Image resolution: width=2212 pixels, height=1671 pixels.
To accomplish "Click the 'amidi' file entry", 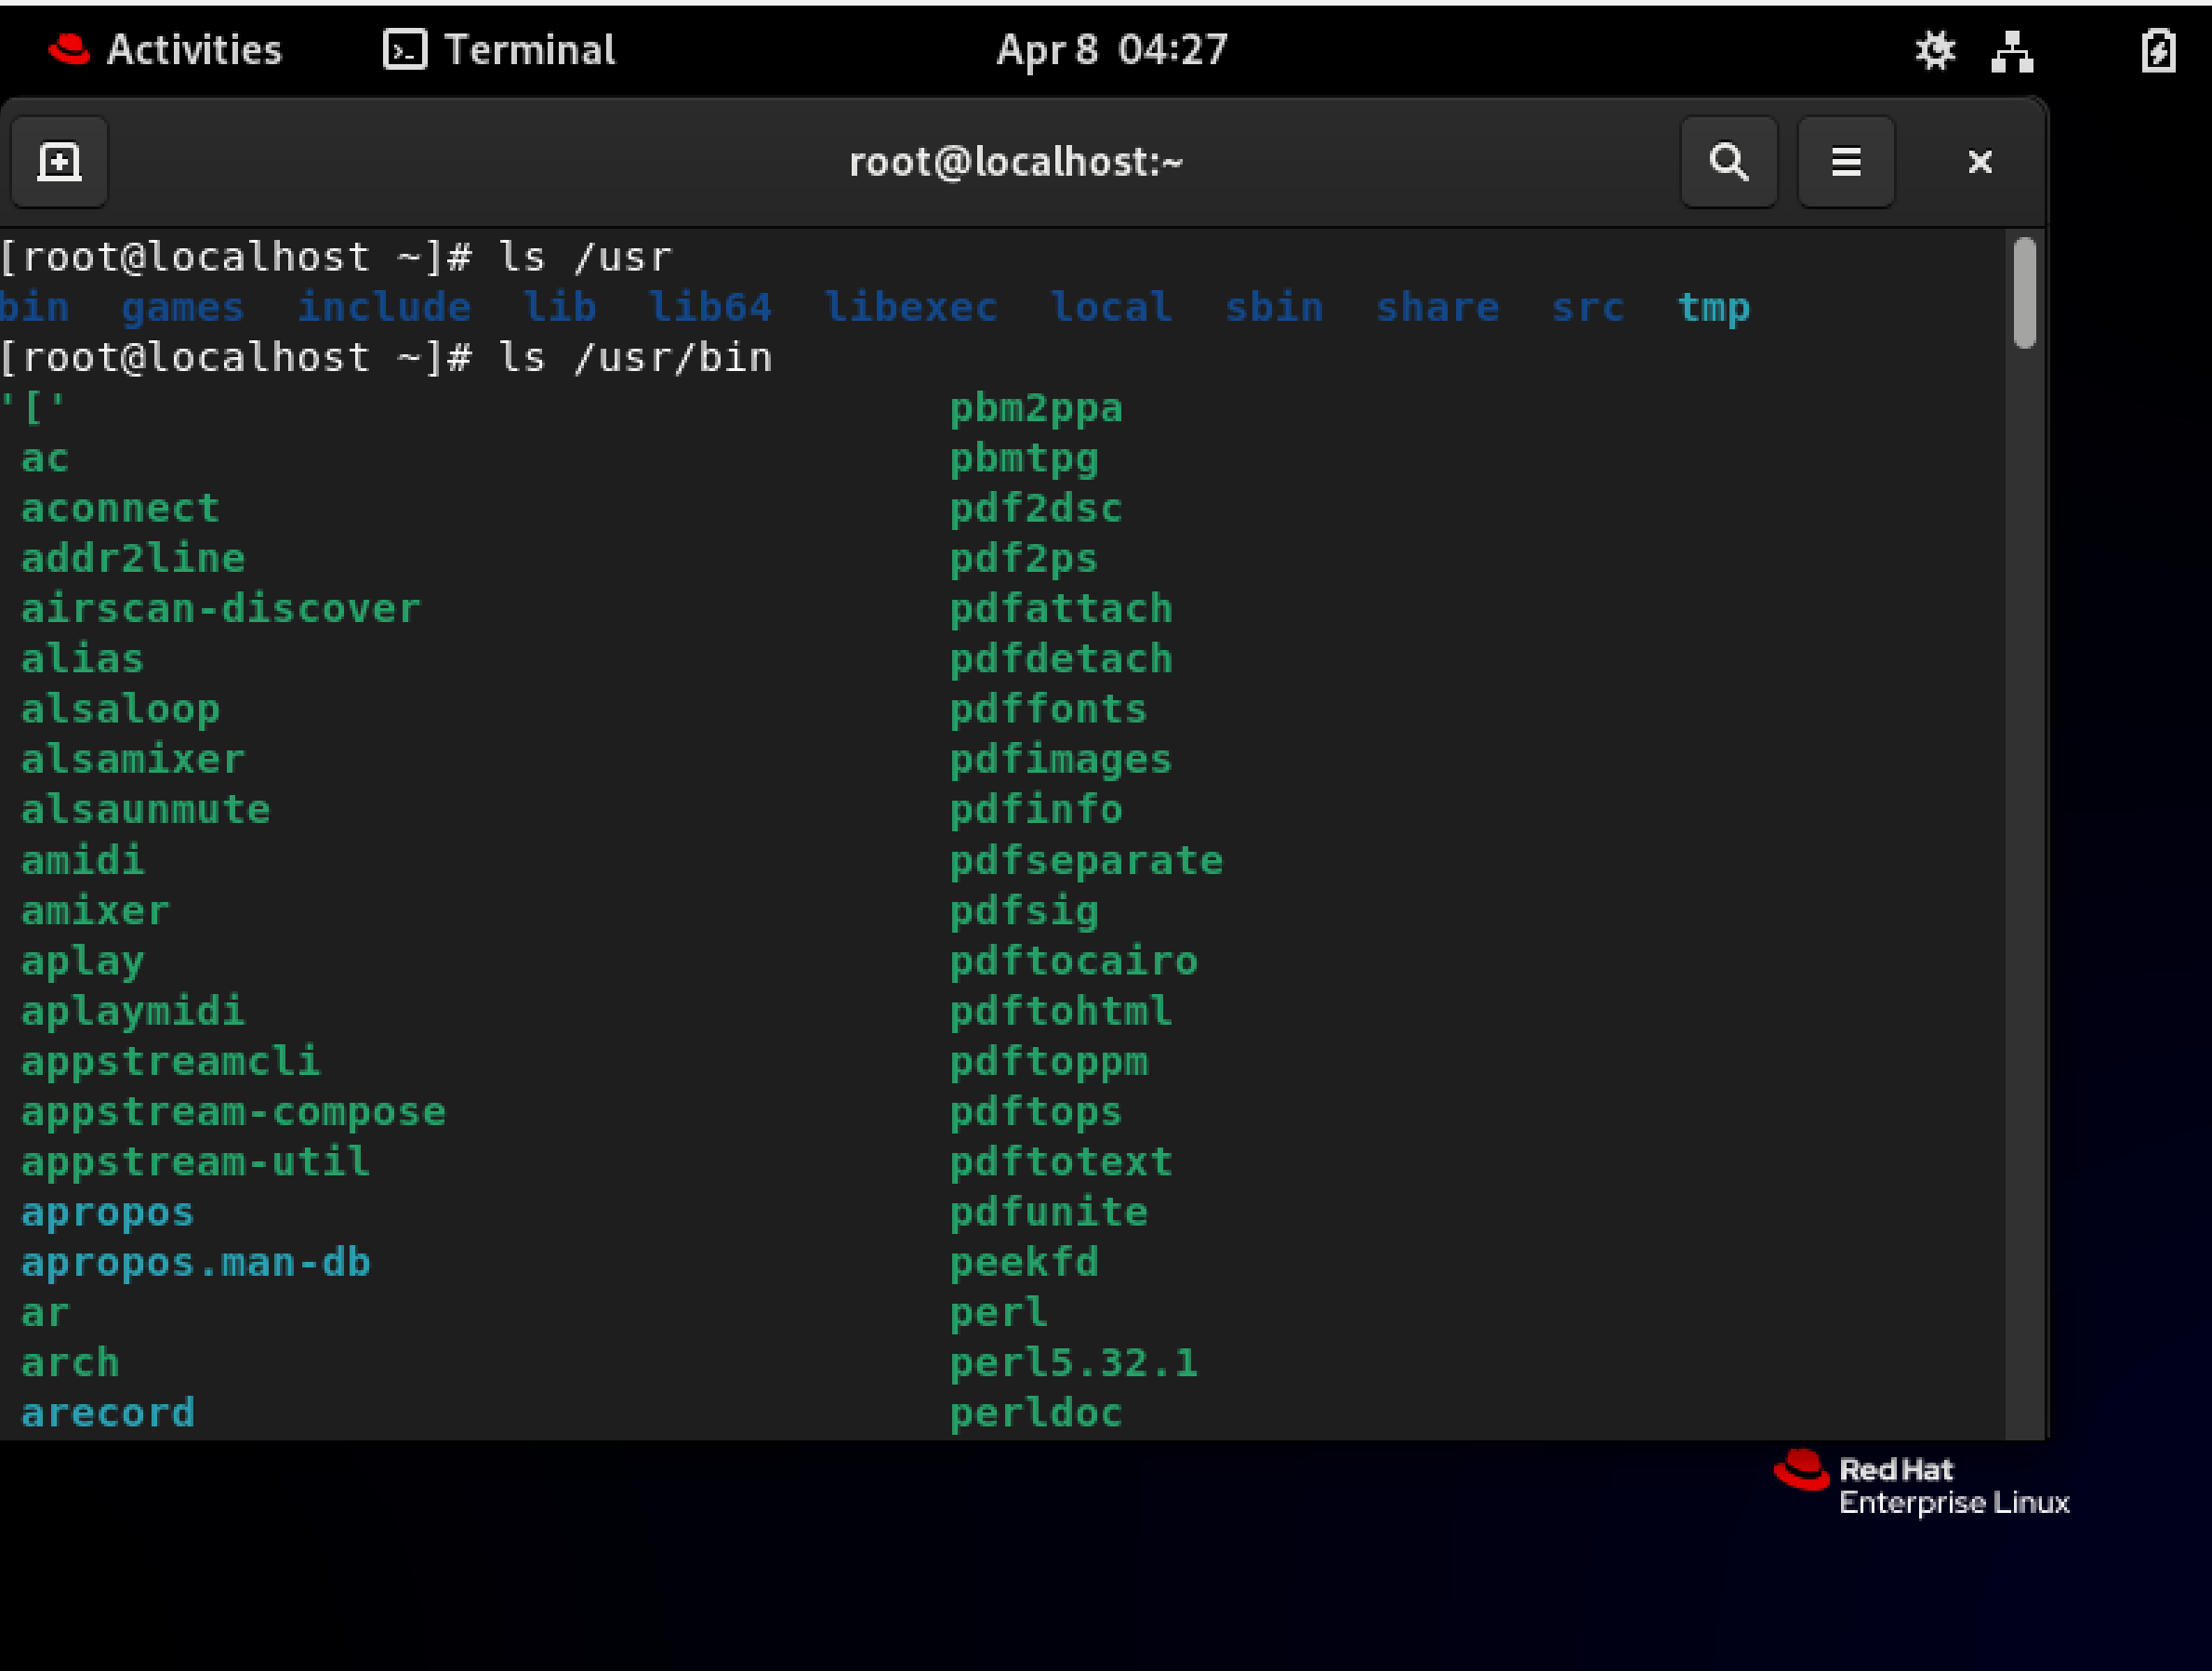I will coord(83,860).
